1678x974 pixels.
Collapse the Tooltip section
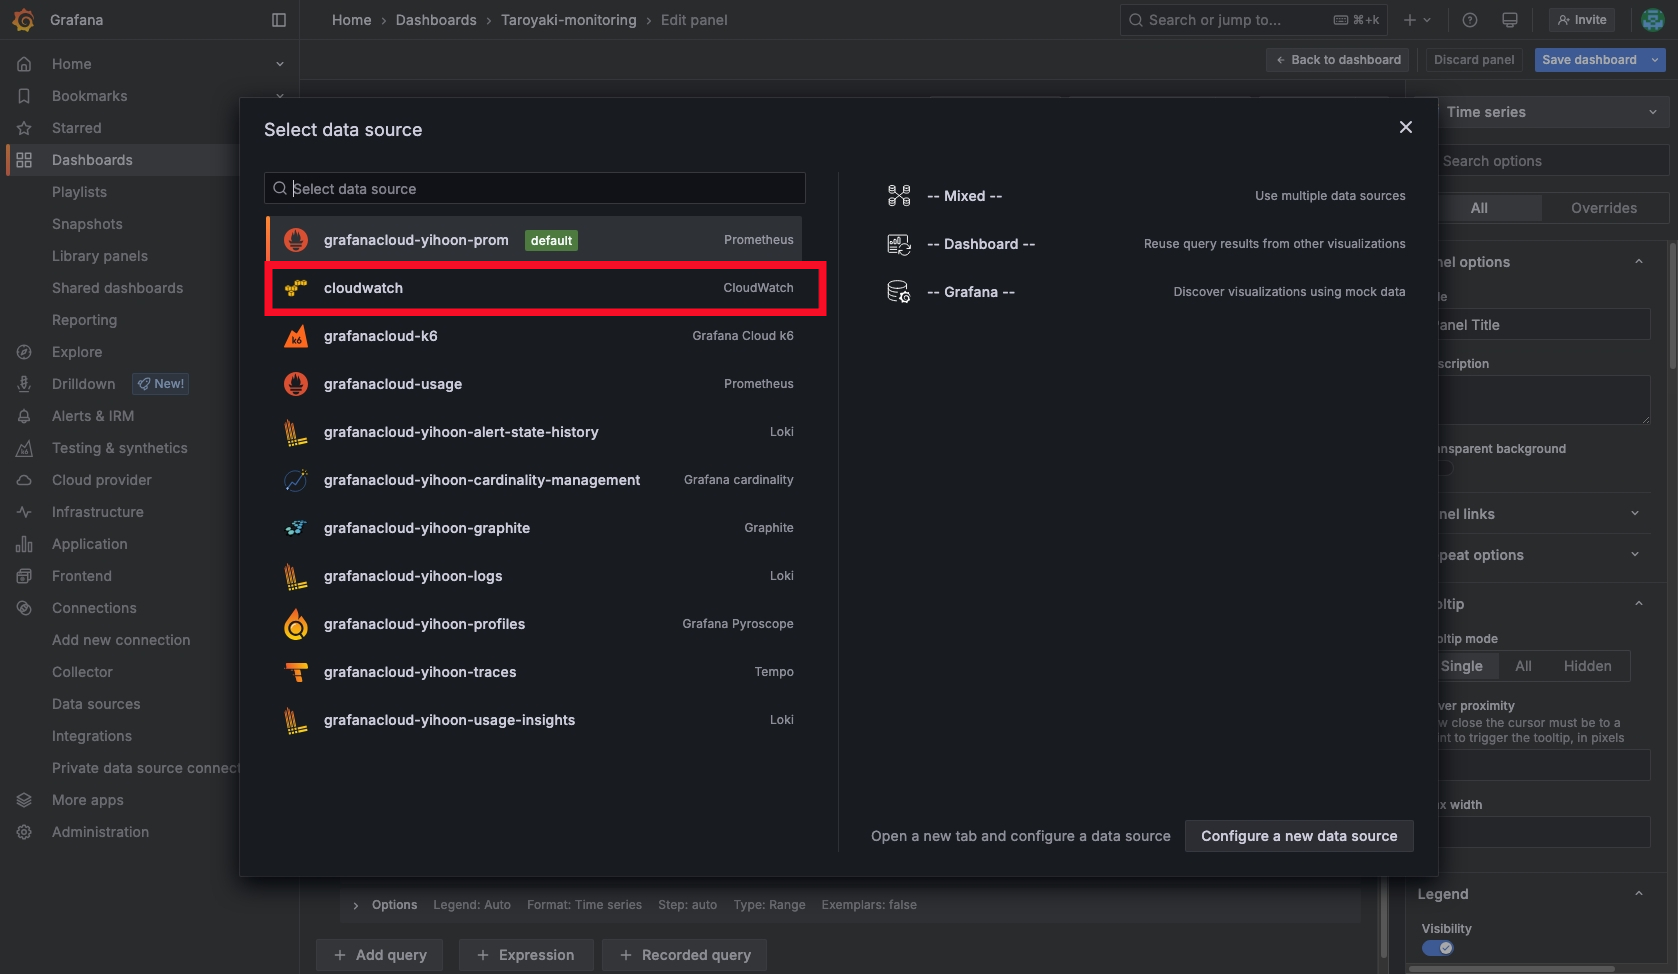point(1639,604)
